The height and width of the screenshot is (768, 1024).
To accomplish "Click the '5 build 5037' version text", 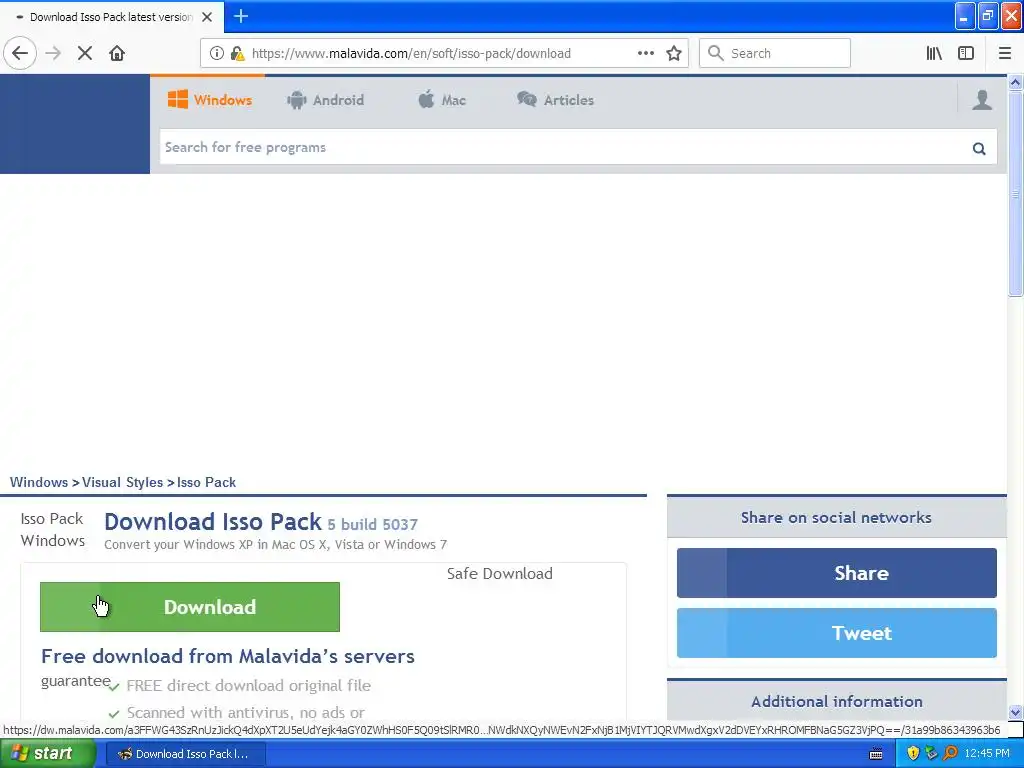I will click(372, 524).
